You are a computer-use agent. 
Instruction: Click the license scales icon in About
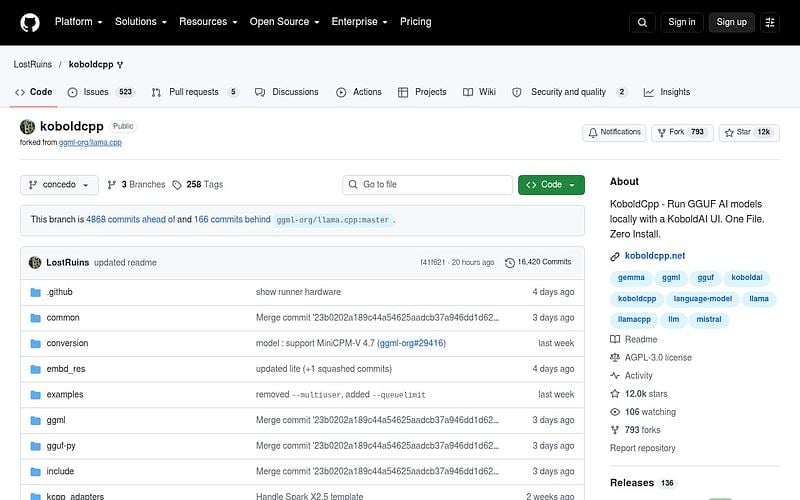(x=615, y=358)
